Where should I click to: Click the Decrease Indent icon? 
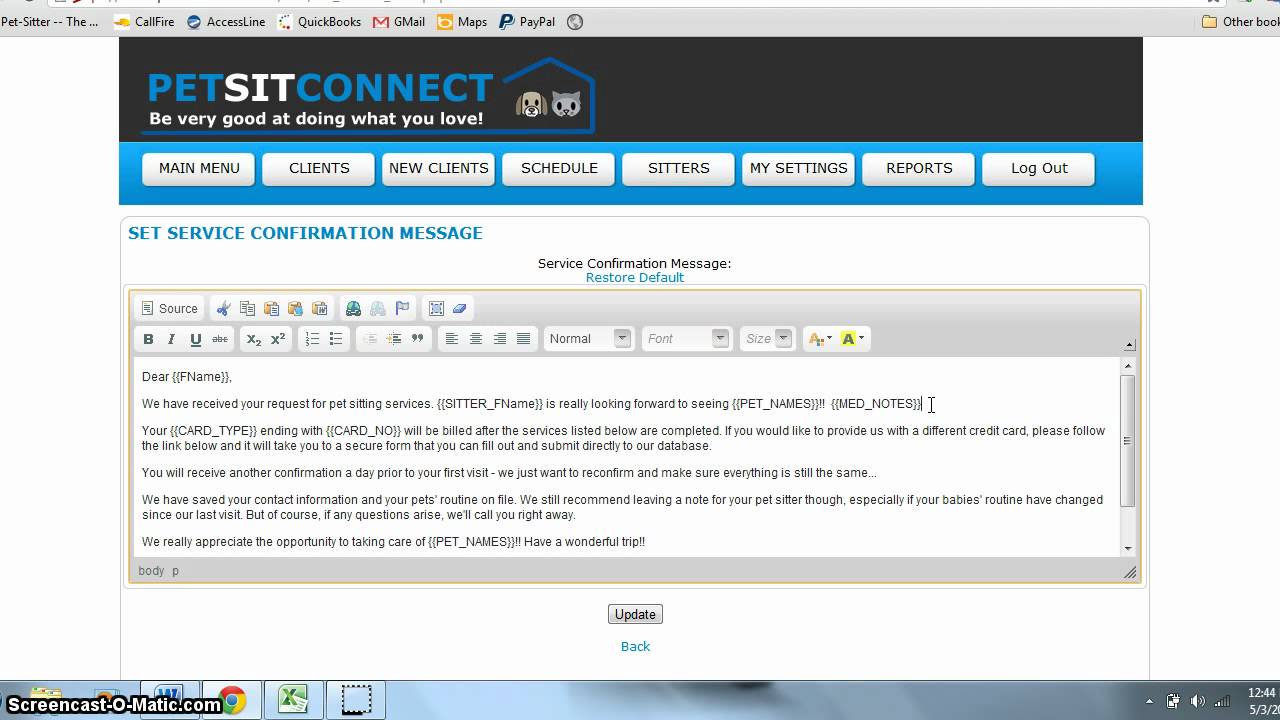pyautogui.click(x=370, y=339)
